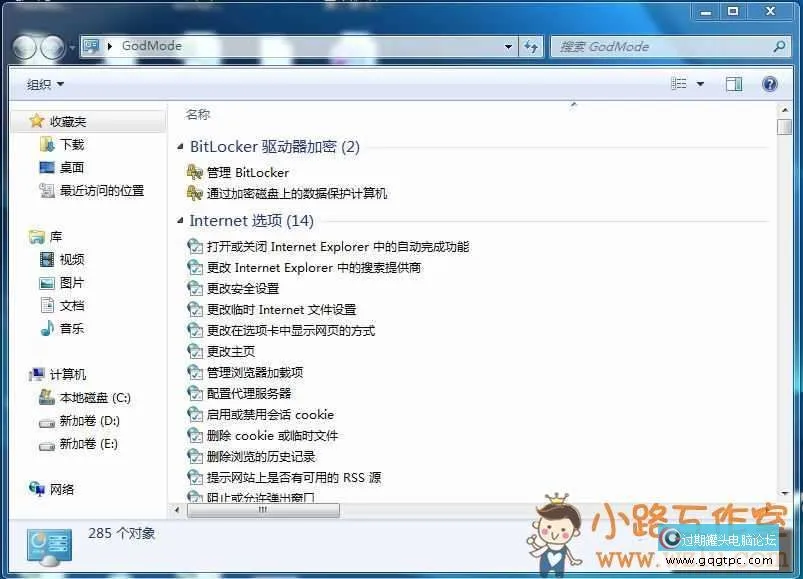Viewport: 803px width, 579px height.
Task: Collapse the Internet 选项 group
Action: tap(181, 221)
